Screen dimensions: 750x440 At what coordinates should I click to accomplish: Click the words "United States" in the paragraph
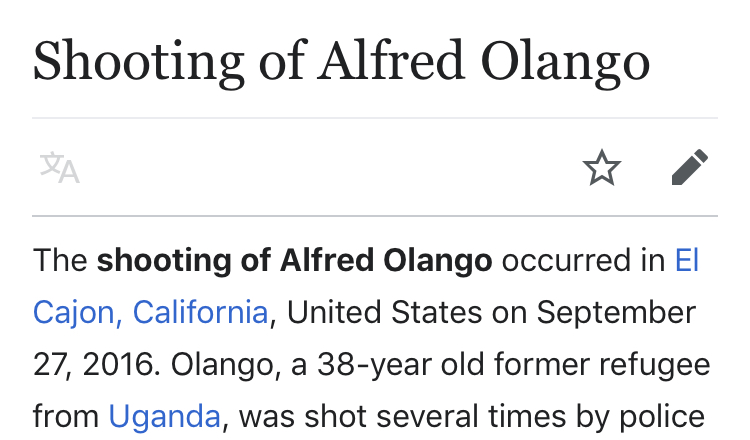[x=384, y=312]
